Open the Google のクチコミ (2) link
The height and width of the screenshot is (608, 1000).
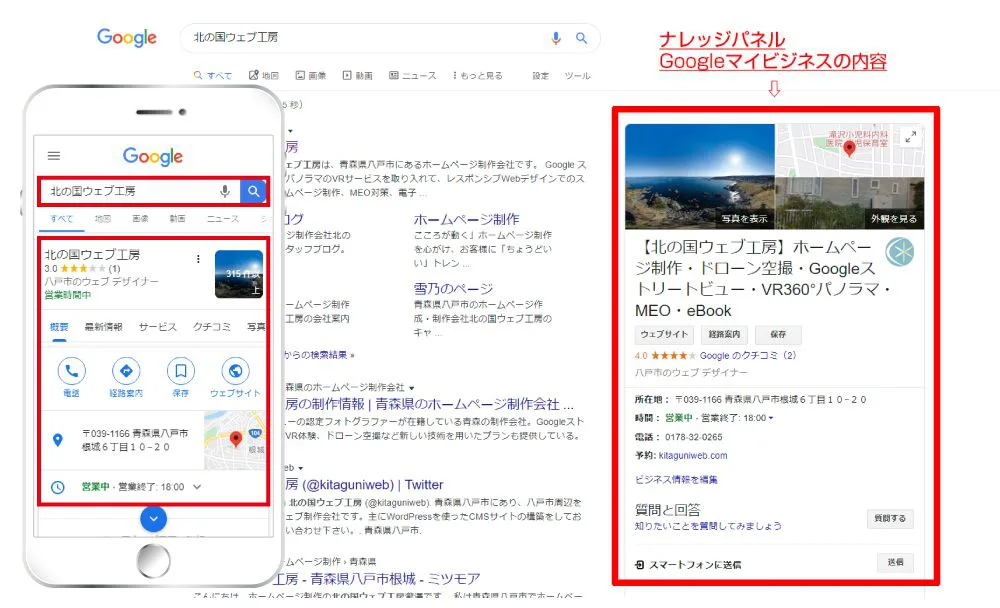(x=748, y=355)
